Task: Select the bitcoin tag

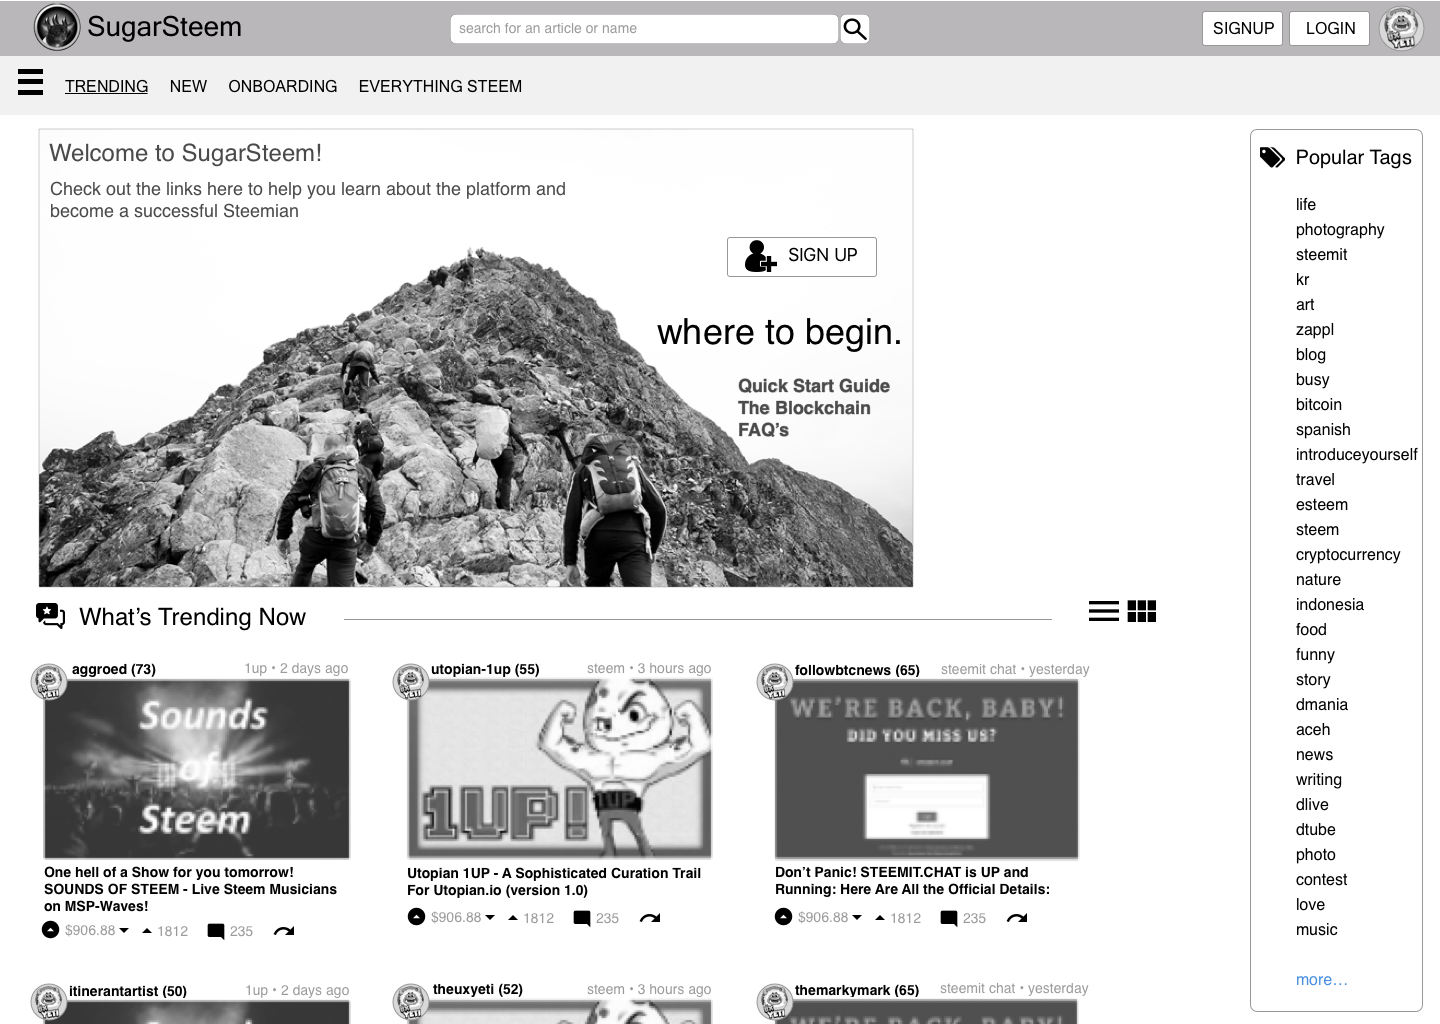Action: [x=1319, y=405]
